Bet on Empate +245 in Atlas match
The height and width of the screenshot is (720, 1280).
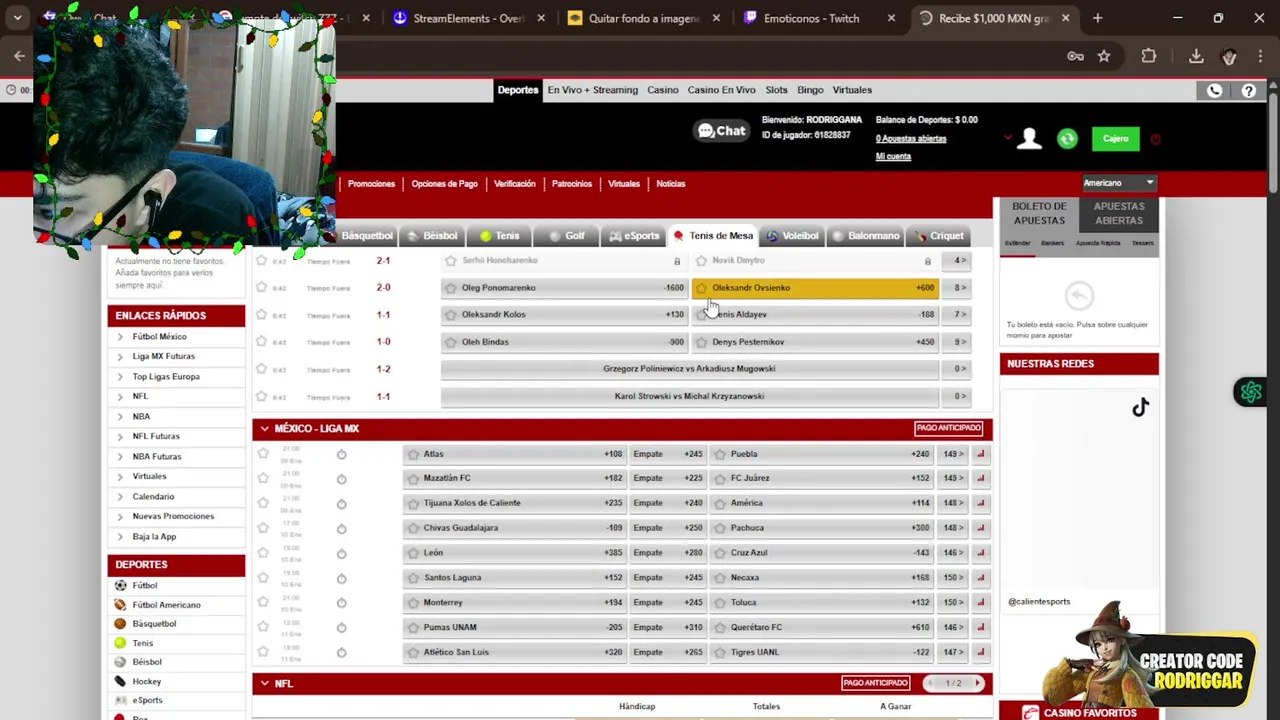coord(667,454)
